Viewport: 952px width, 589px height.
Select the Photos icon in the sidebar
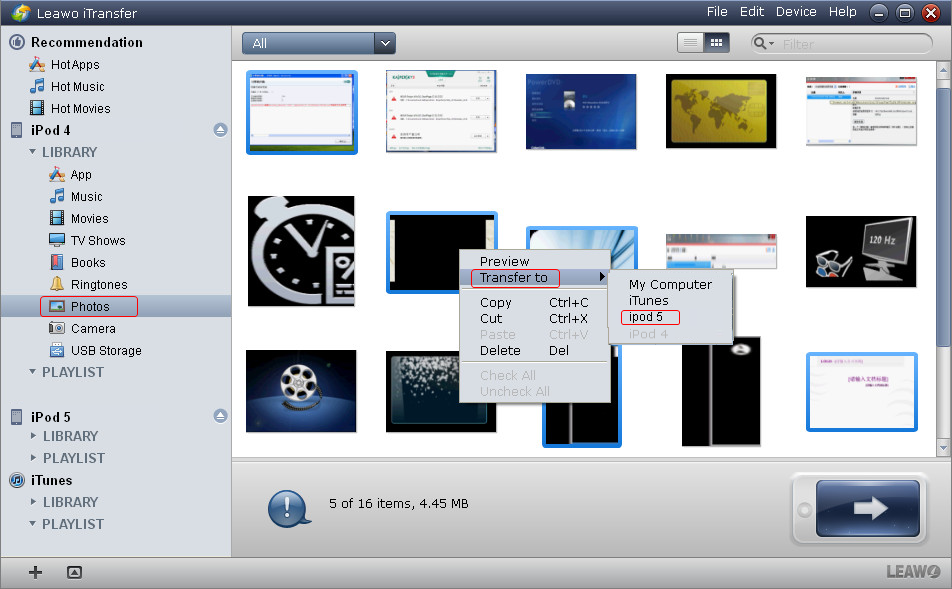(57, 306)
